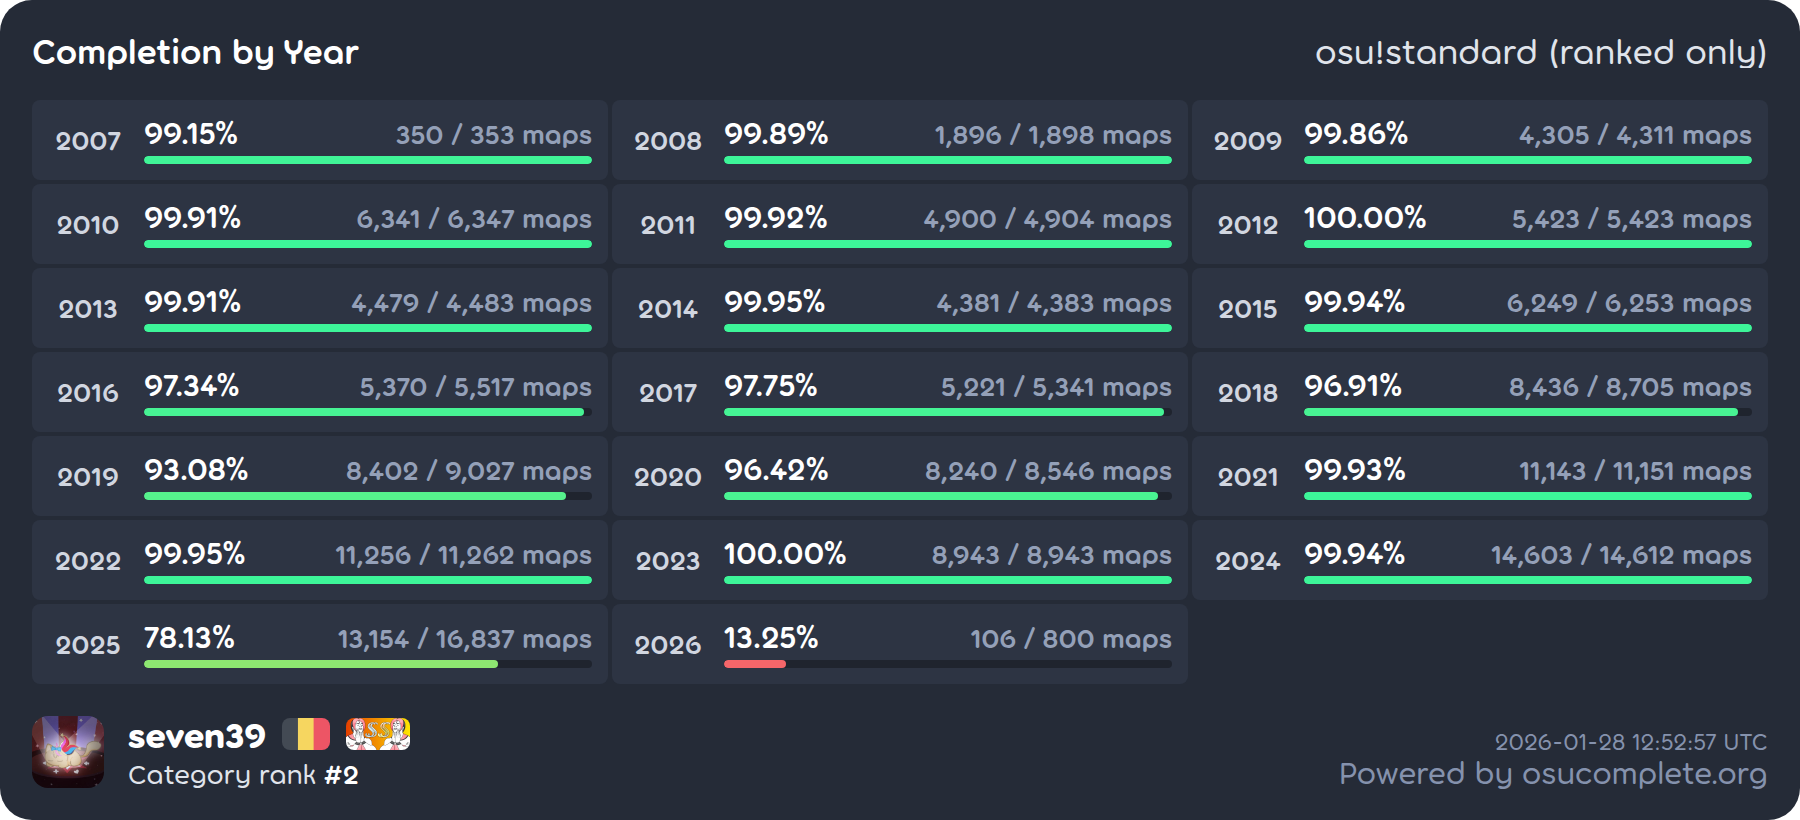Open the seven39 username link

(197, 737)
